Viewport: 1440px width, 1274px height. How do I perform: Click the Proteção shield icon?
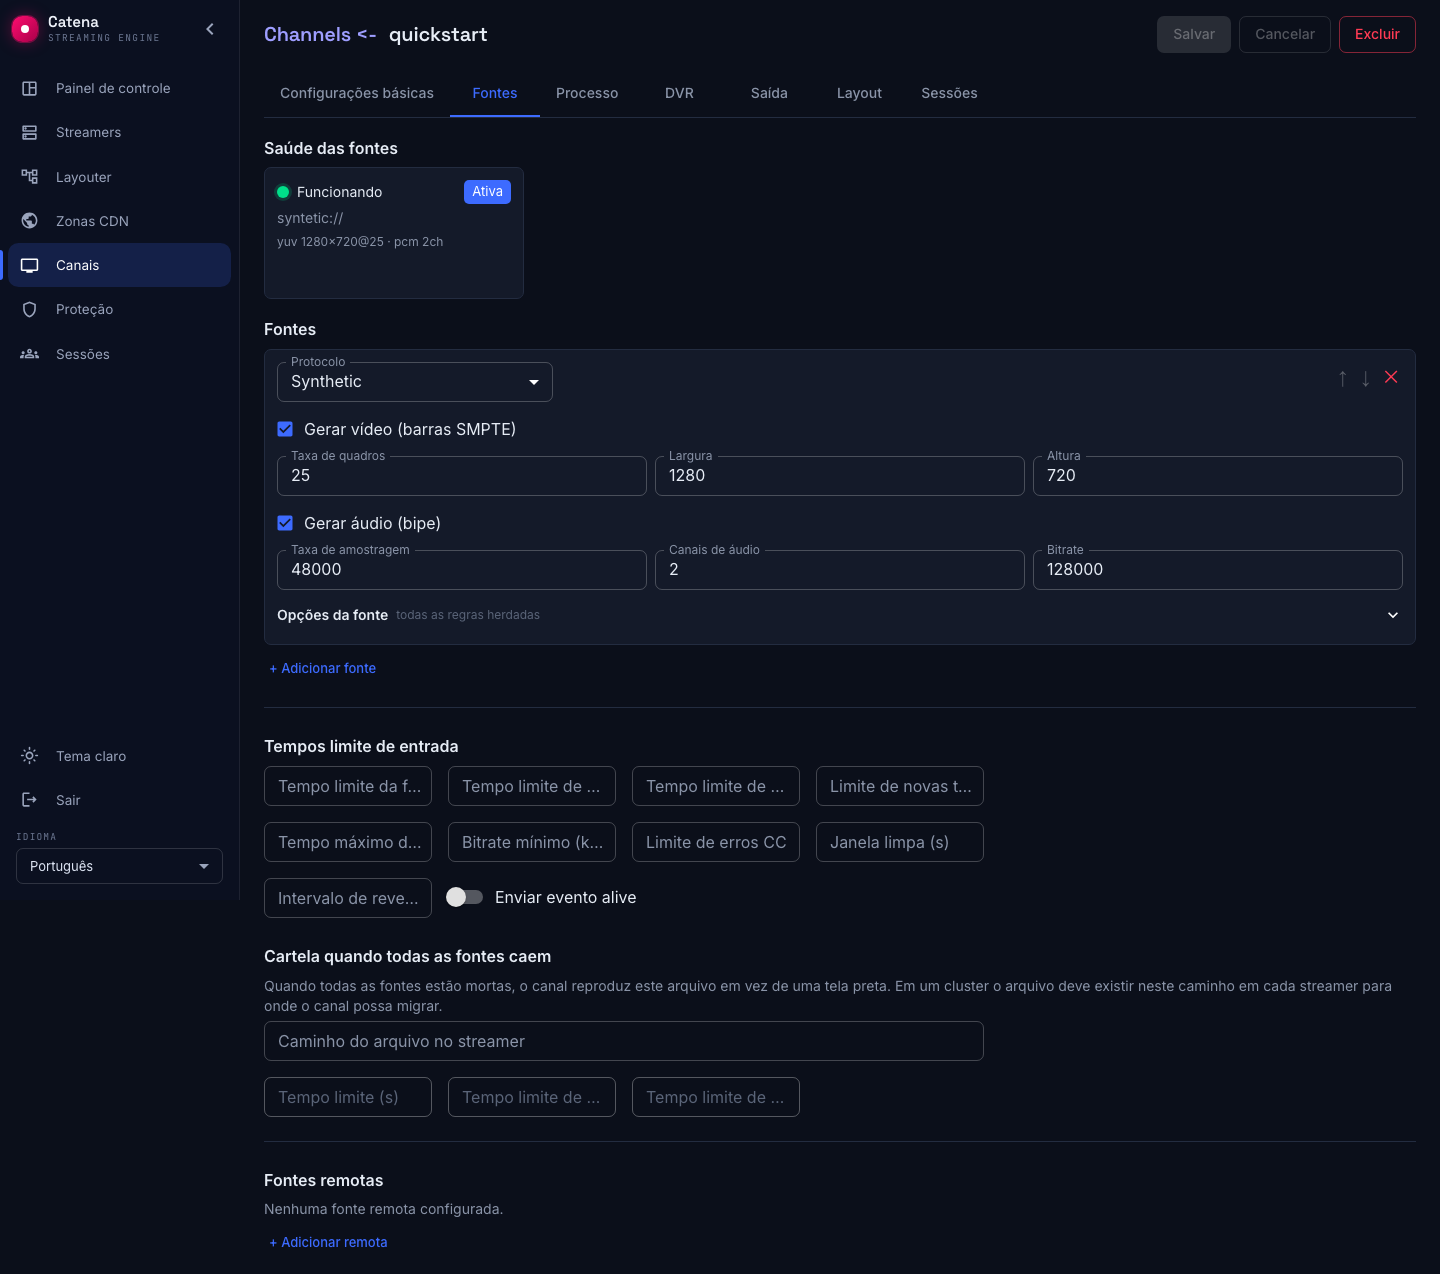tap(30, 309)
